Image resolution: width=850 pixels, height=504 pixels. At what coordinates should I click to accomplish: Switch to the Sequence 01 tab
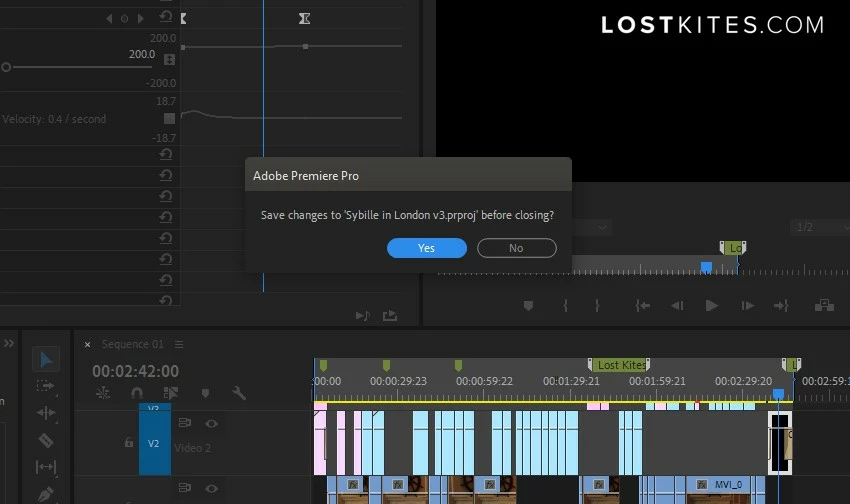132,344
